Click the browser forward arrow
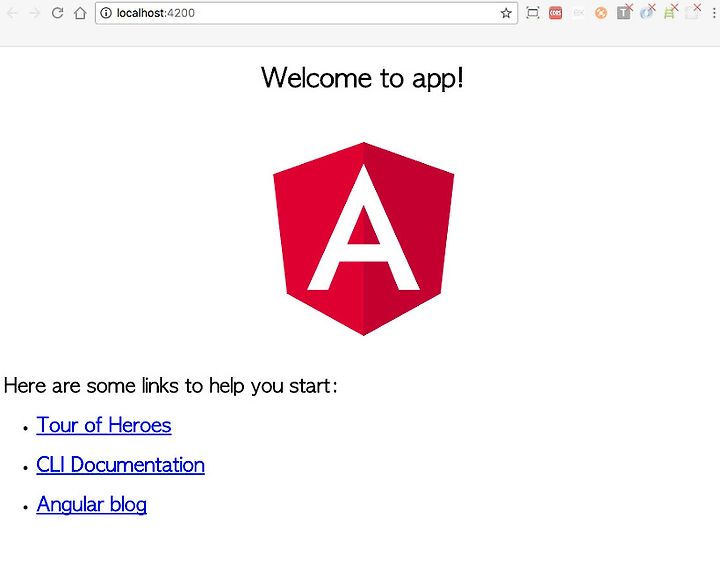This screenshot has height=562, width=720. (34, 13)
